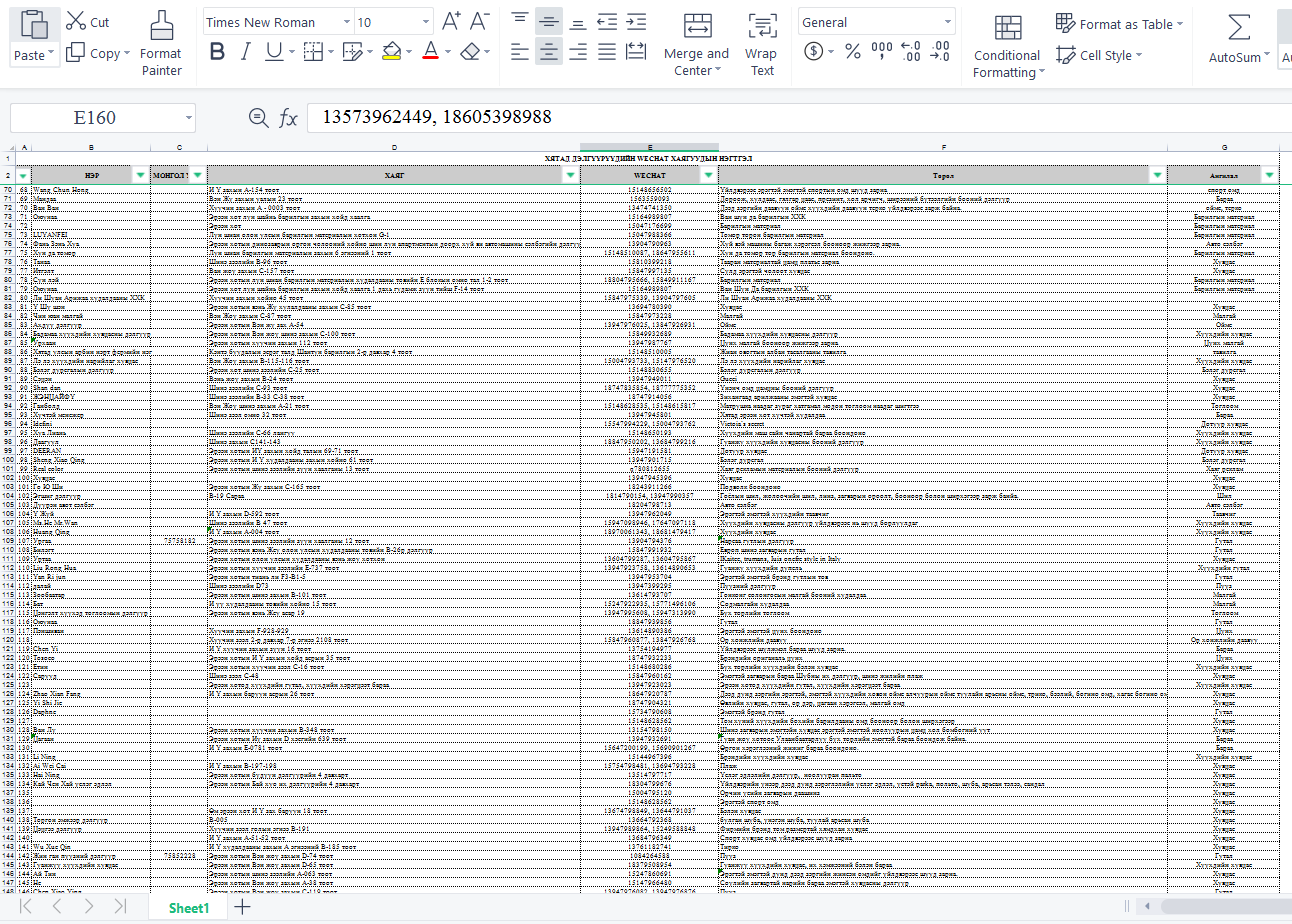Select column F header
The width and height of the screenshot is (1292, 924).
click(942, 148)
